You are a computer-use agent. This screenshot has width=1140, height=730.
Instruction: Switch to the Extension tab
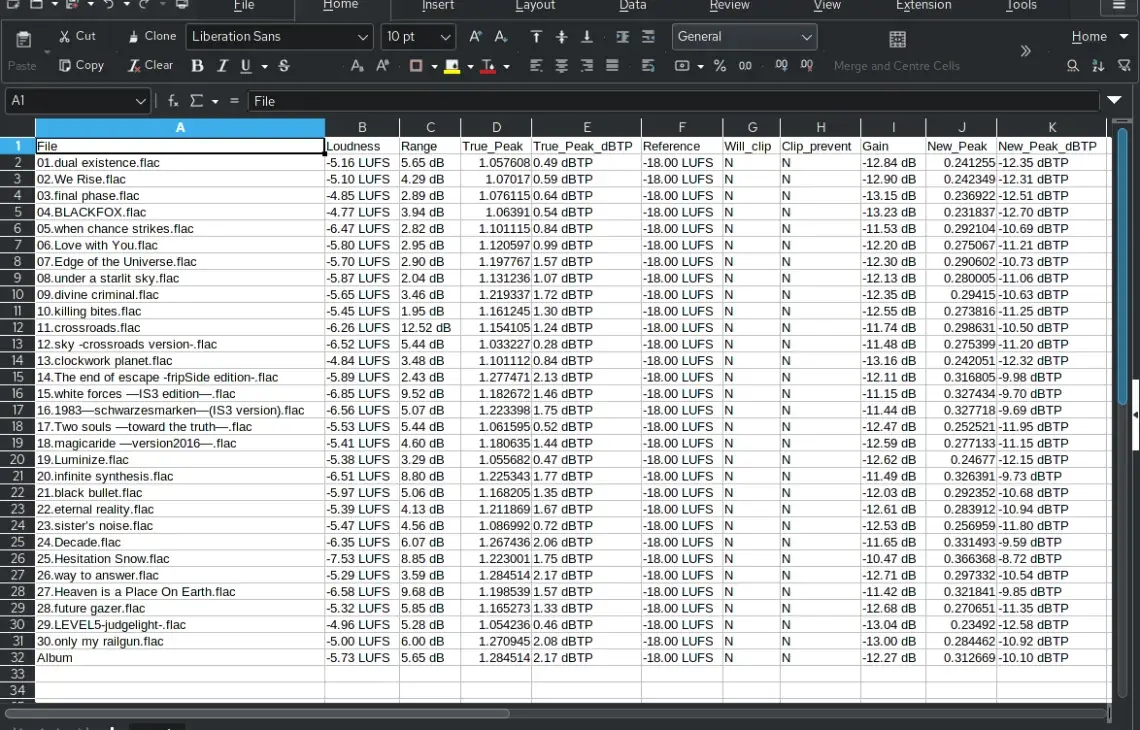pyautogui.click(x=923, y=6)
